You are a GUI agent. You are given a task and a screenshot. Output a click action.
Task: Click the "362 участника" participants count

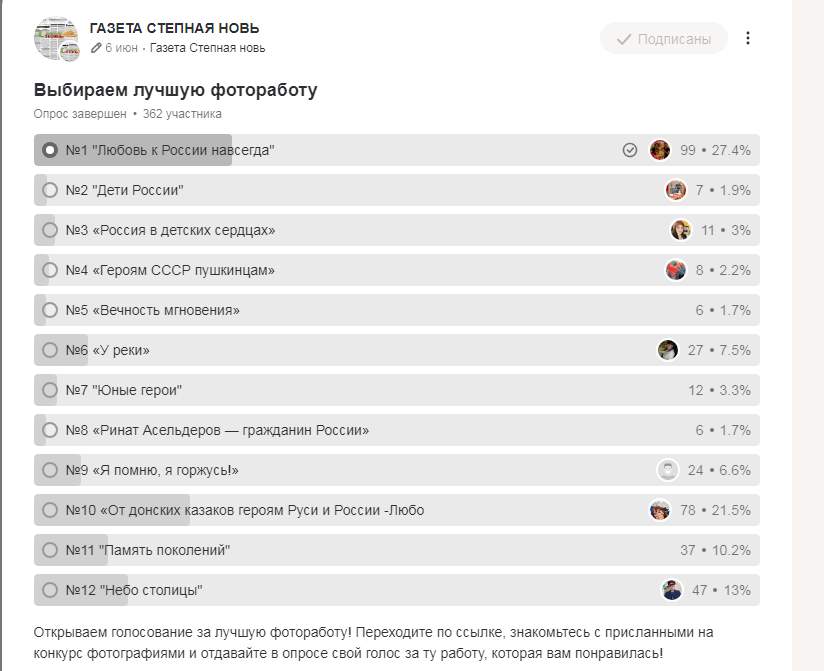point(182,114)
